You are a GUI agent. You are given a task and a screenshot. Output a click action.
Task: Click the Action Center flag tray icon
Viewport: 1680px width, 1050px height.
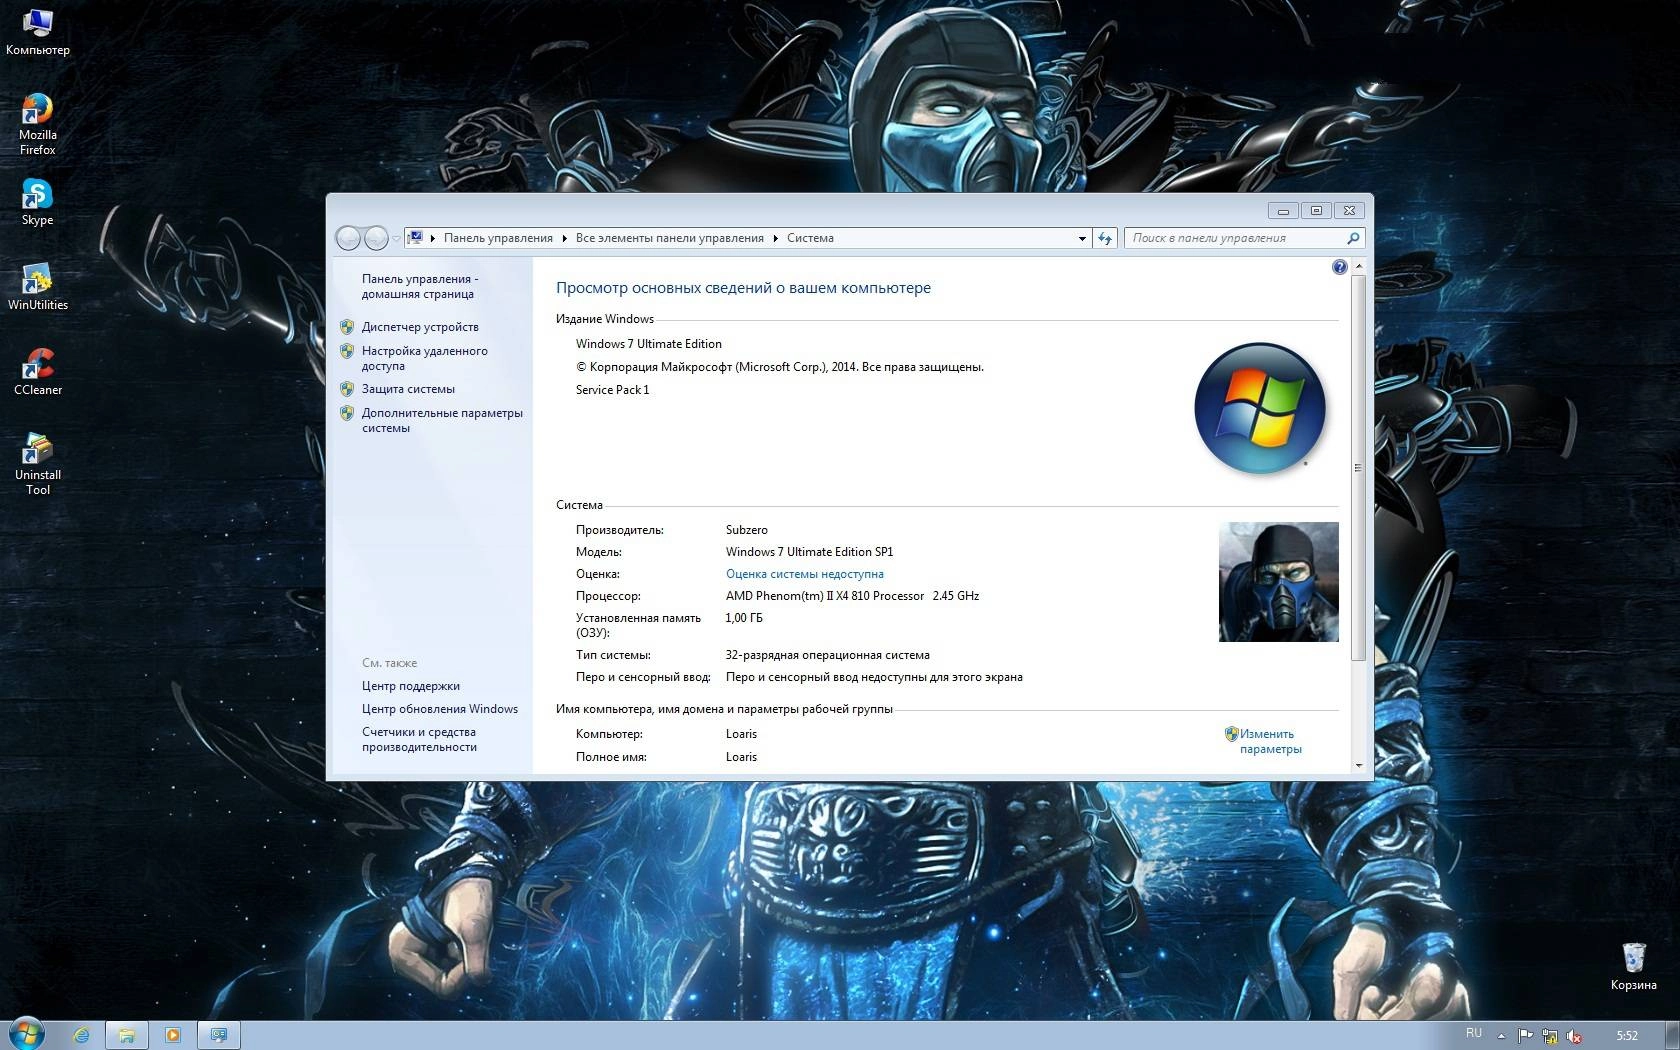[1525, 1036]
